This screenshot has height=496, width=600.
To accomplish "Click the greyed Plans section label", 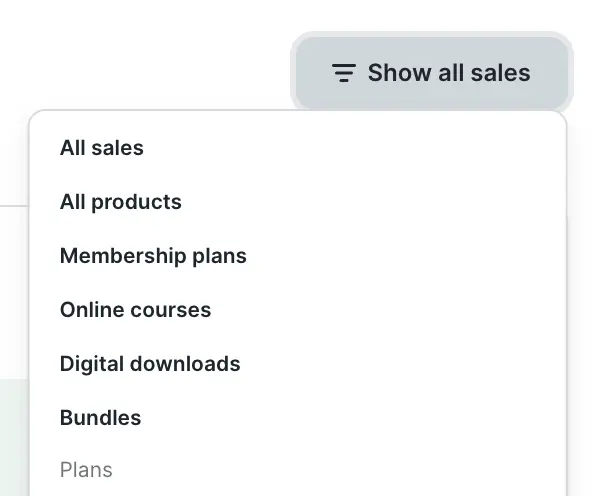I will click(x=86, y=470).
